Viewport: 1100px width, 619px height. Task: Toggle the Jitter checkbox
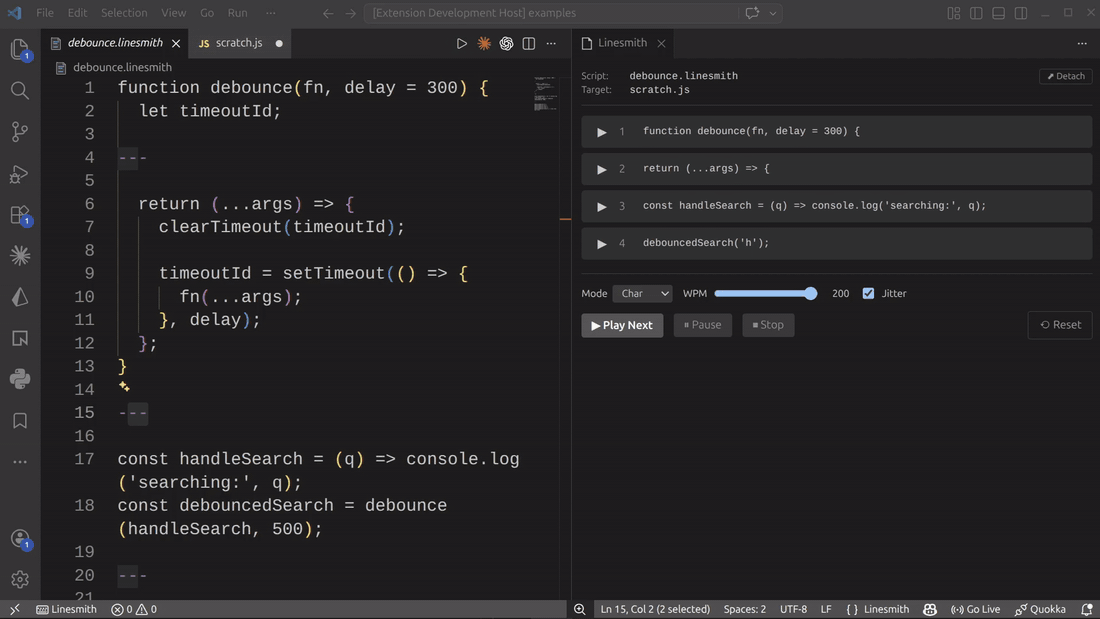[868, 293]
